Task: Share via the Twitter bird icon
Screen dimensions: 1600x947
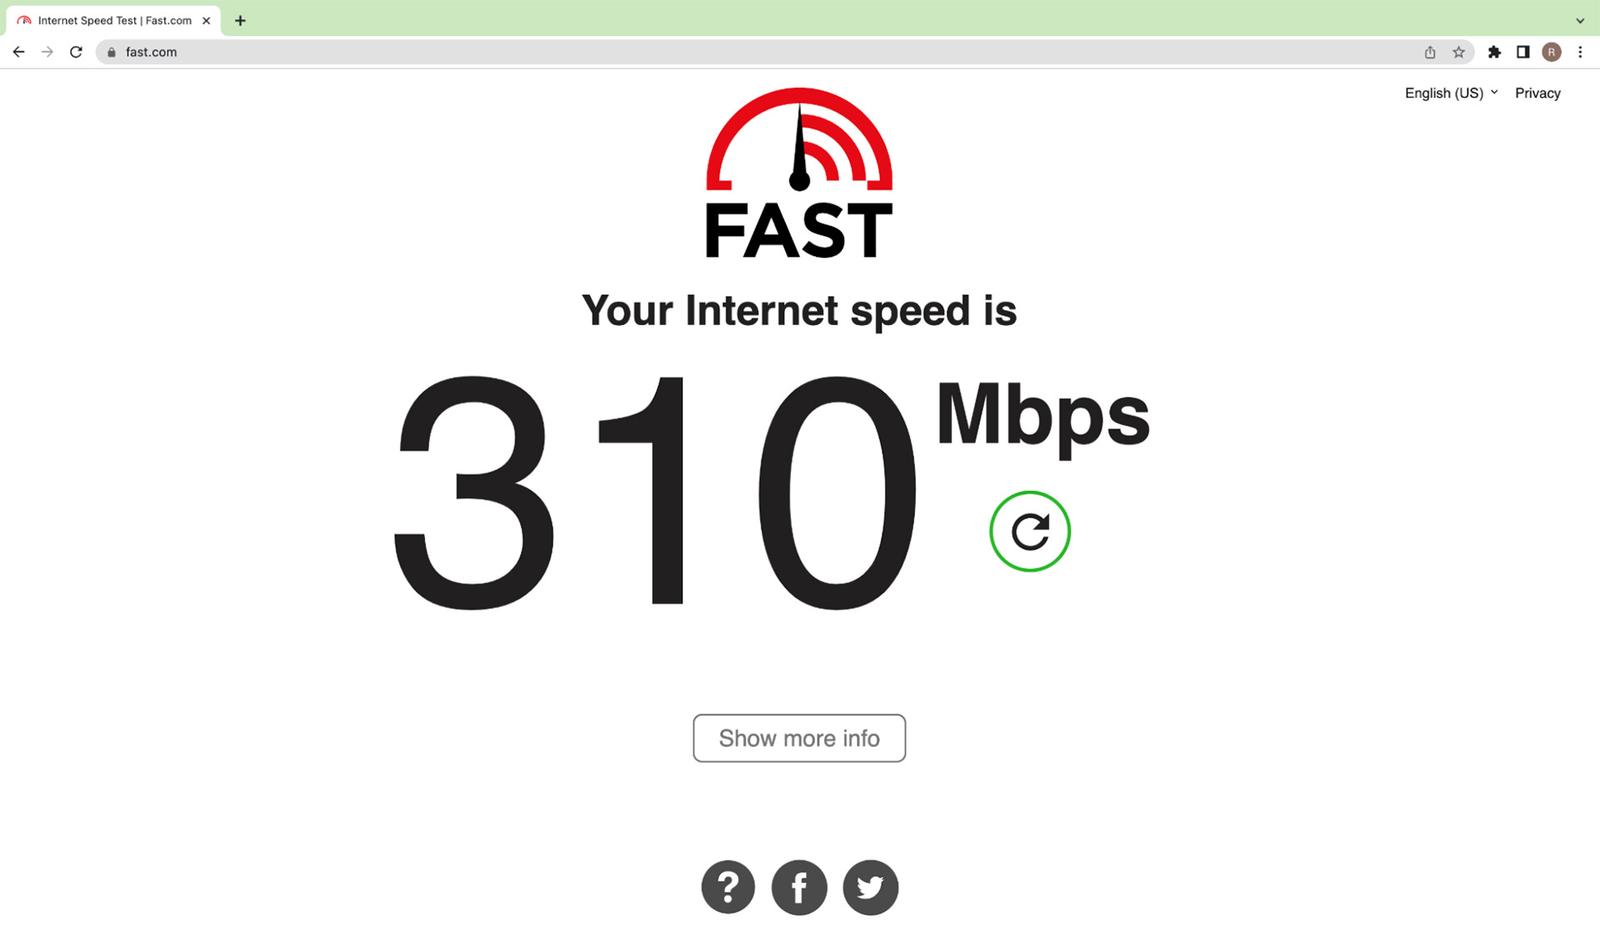Action: point(870,887)
